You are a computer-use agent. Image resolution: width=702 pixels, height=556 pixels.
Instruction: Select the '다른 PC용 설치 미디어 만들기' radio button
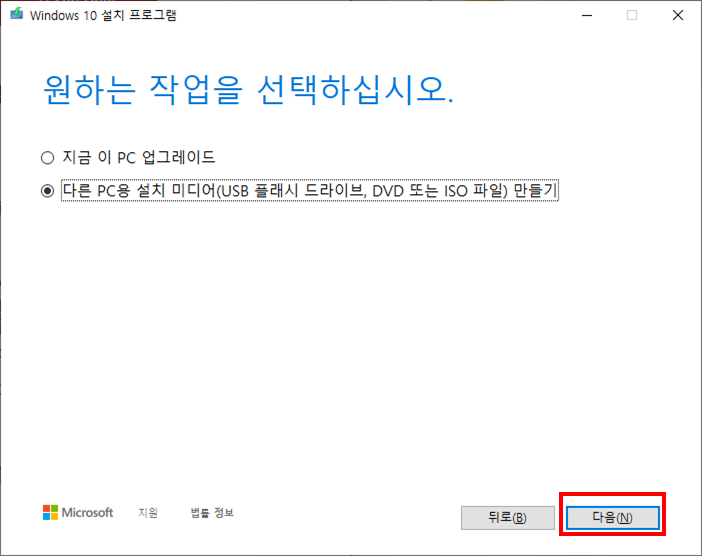(47, 191)
